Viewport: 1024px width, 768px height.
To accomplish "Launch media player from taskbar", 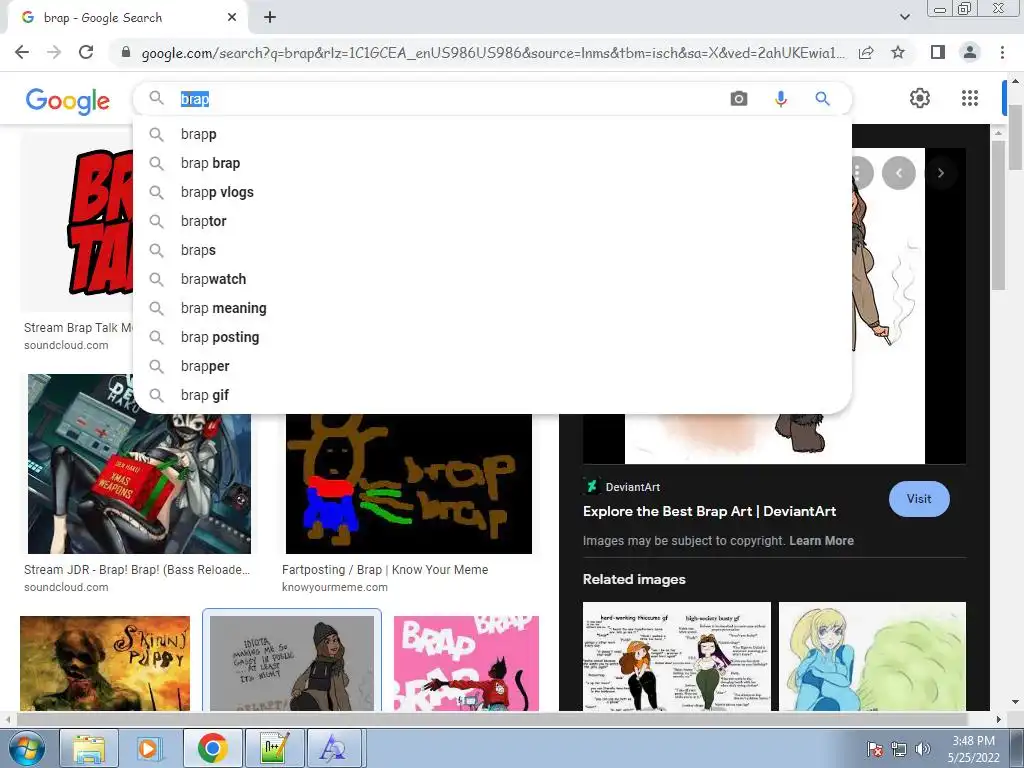I will tap(148, 748).
